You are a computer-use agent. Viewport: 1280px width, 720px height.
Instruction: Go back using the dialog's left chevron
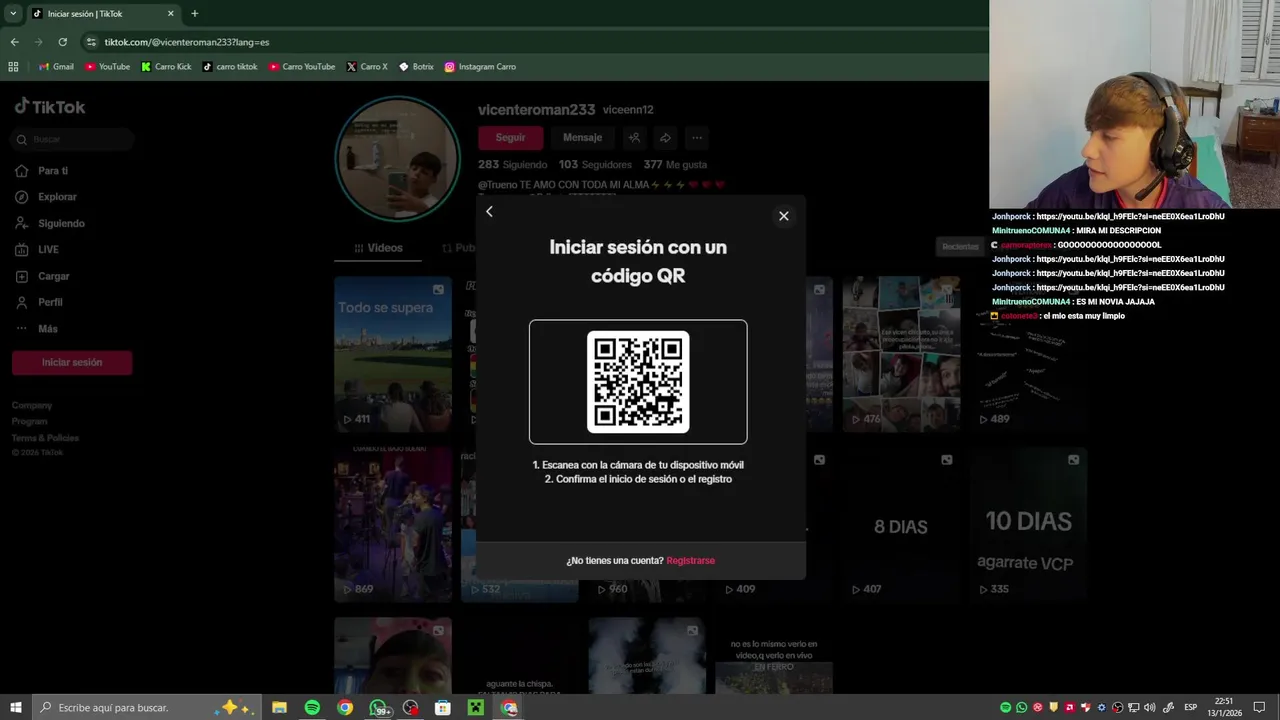pos(489,211)
